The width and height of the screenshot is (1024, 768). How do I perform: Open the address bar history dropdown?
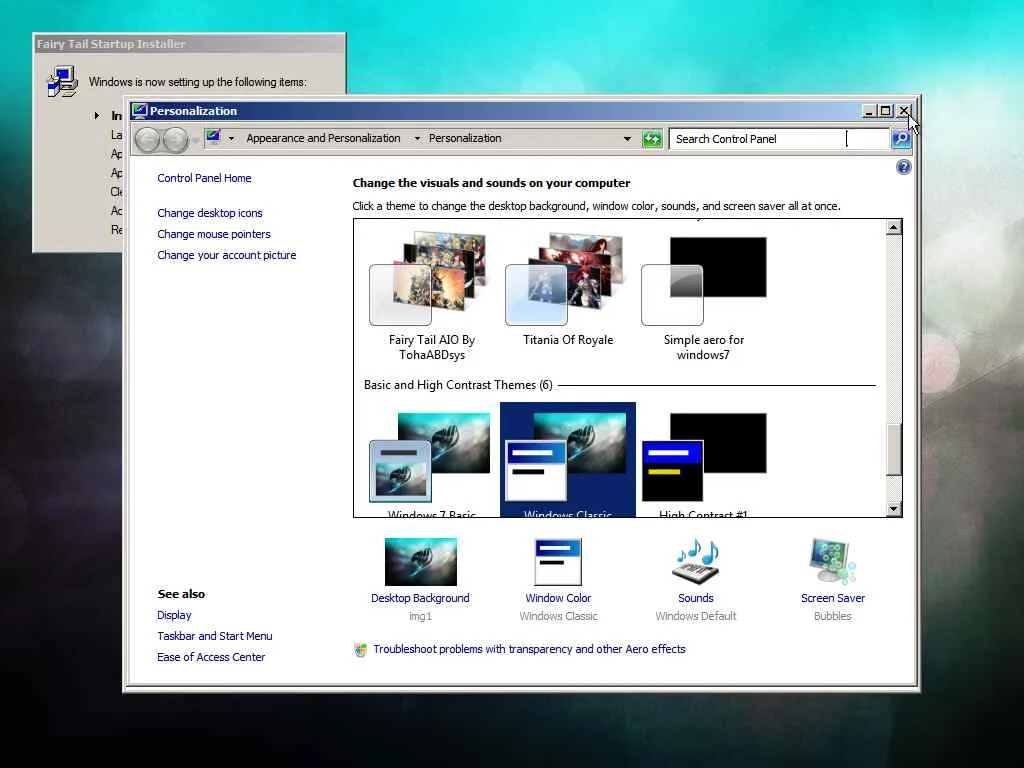pyautogui.click(x=628, y=138)
